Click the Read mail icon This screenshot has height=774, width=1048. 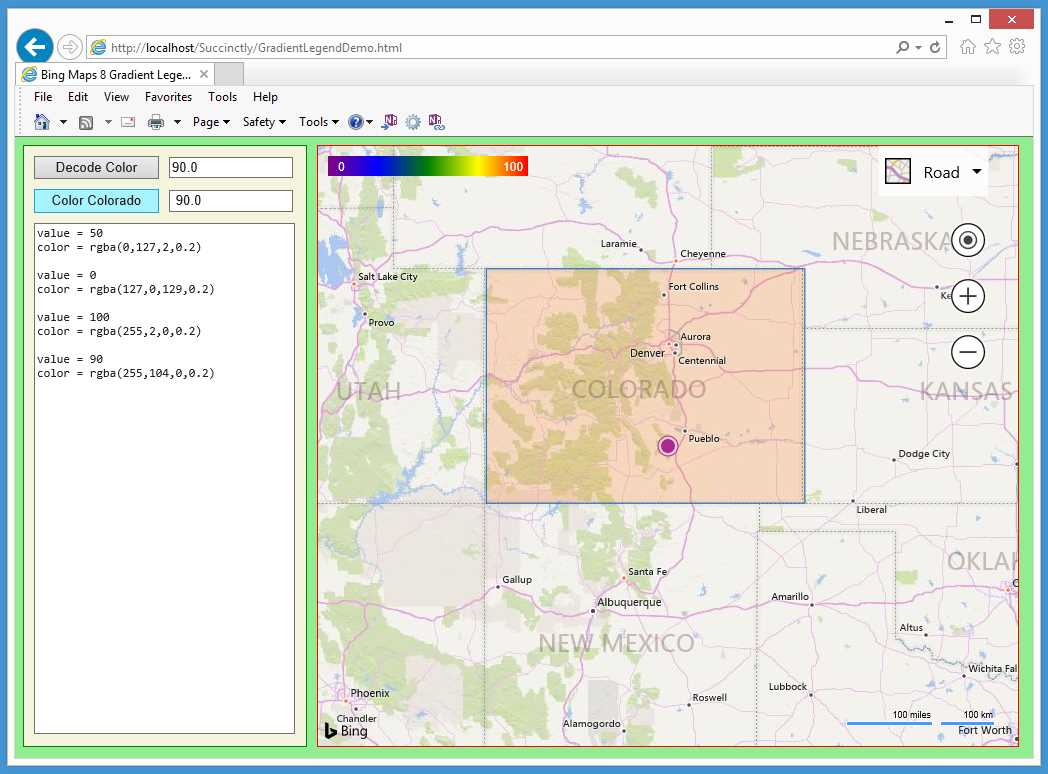click(x=128, y=122)
